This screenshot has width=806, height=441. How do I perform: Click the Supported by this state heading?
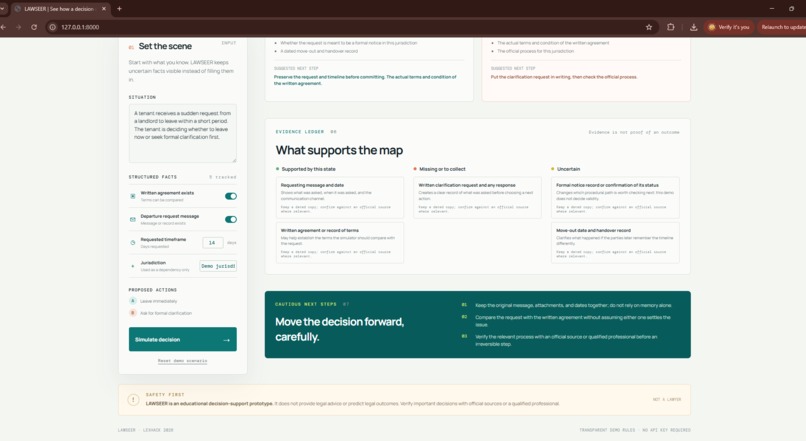click(308, 169)
